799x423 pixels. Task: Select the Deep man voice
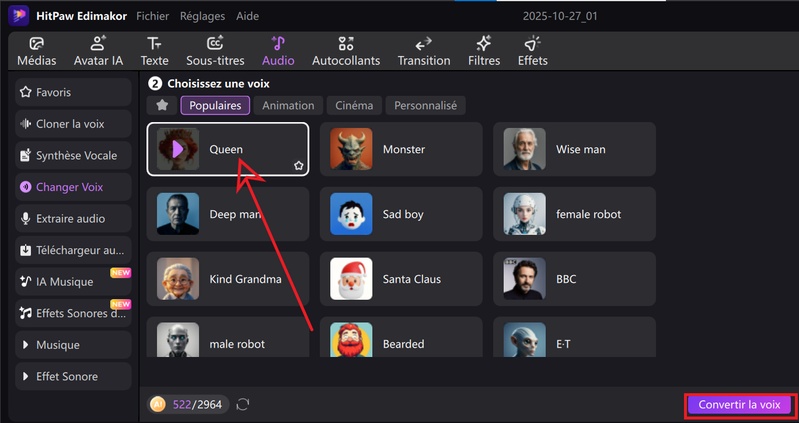tap(228, 214)
